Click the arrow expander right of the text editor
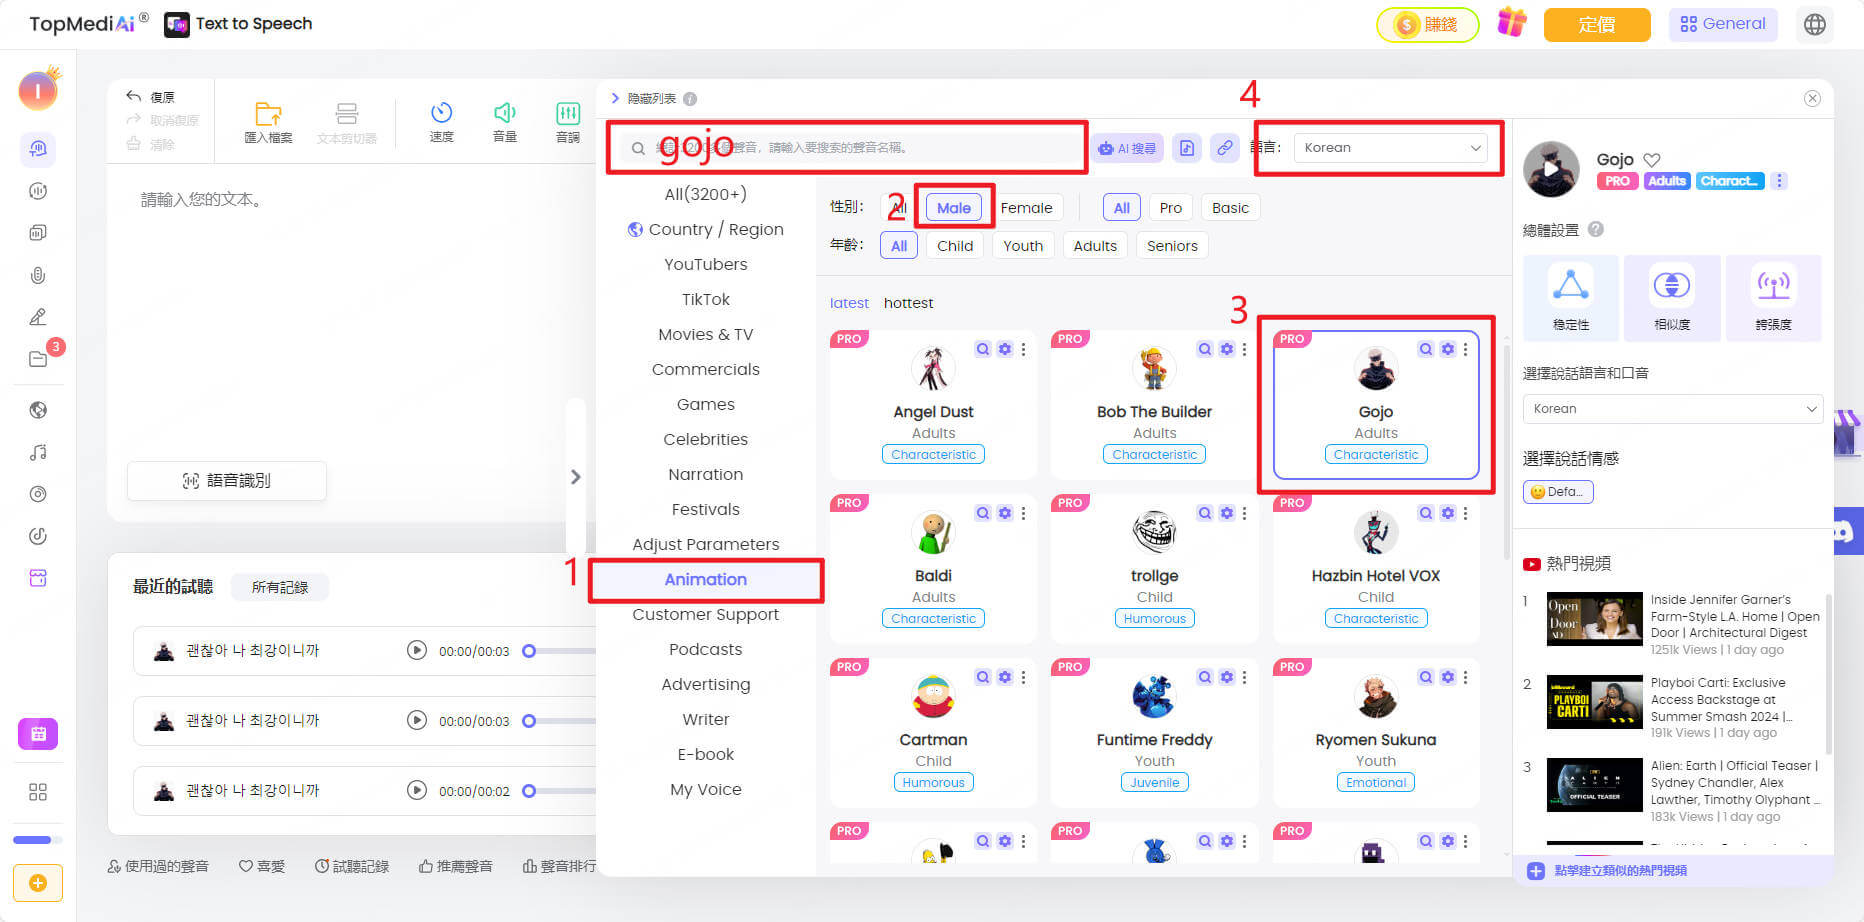Viewport: 1864px width, 922px height. click(575, 477)
